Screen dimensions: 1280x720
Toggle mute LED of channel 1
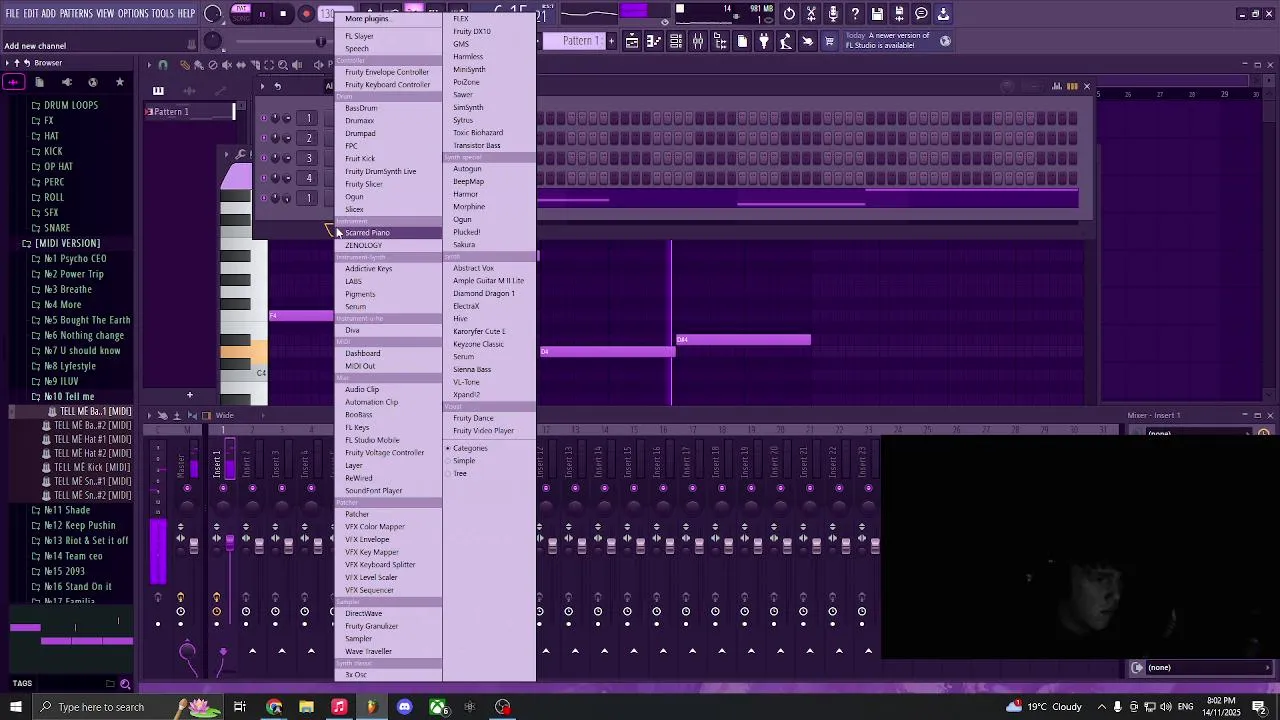[x=264, y=118]
